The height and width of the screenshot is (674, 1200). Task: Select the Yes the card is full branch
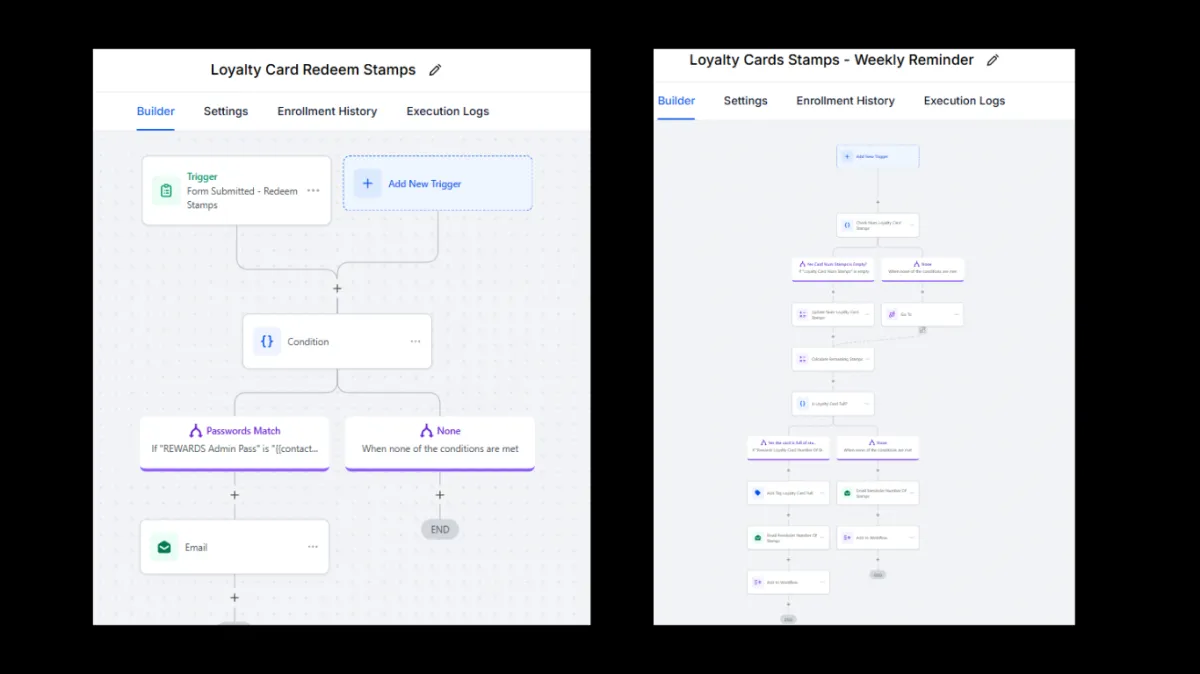[x=788, y=447]
